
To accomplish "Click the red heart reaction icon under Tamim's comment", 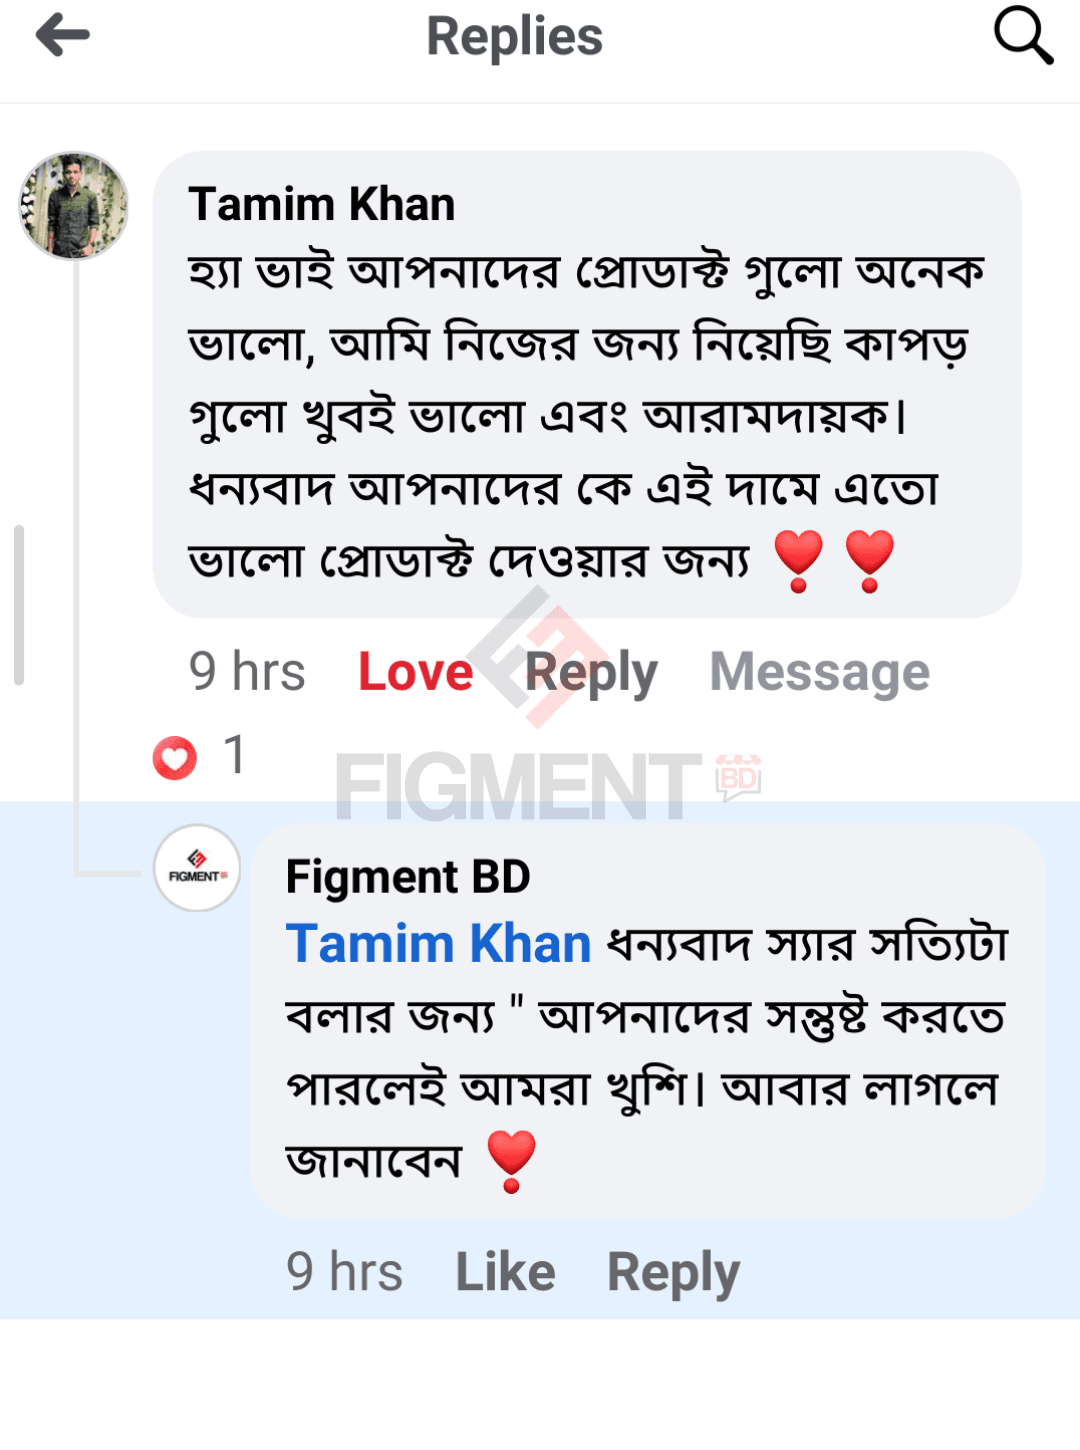I will [x=175, y=758].
